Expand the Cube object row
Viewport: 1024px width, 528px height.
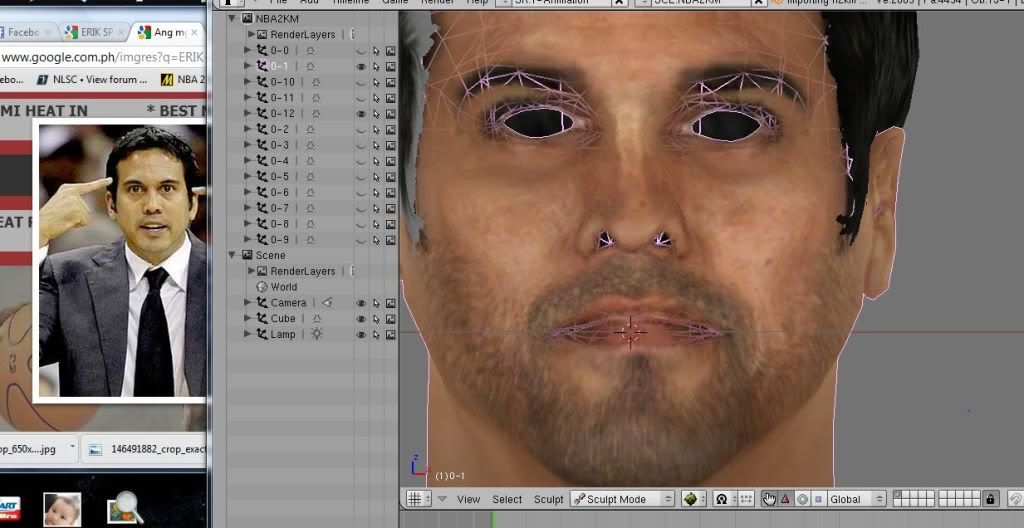pos(248,318)
